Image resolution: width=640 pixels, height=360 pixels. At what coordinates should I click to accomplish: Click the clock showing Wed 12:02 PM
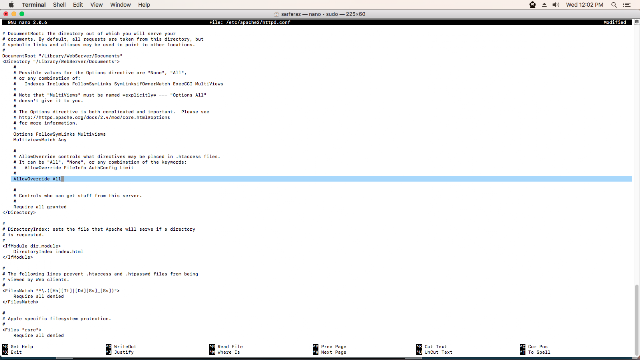(584, 5)
